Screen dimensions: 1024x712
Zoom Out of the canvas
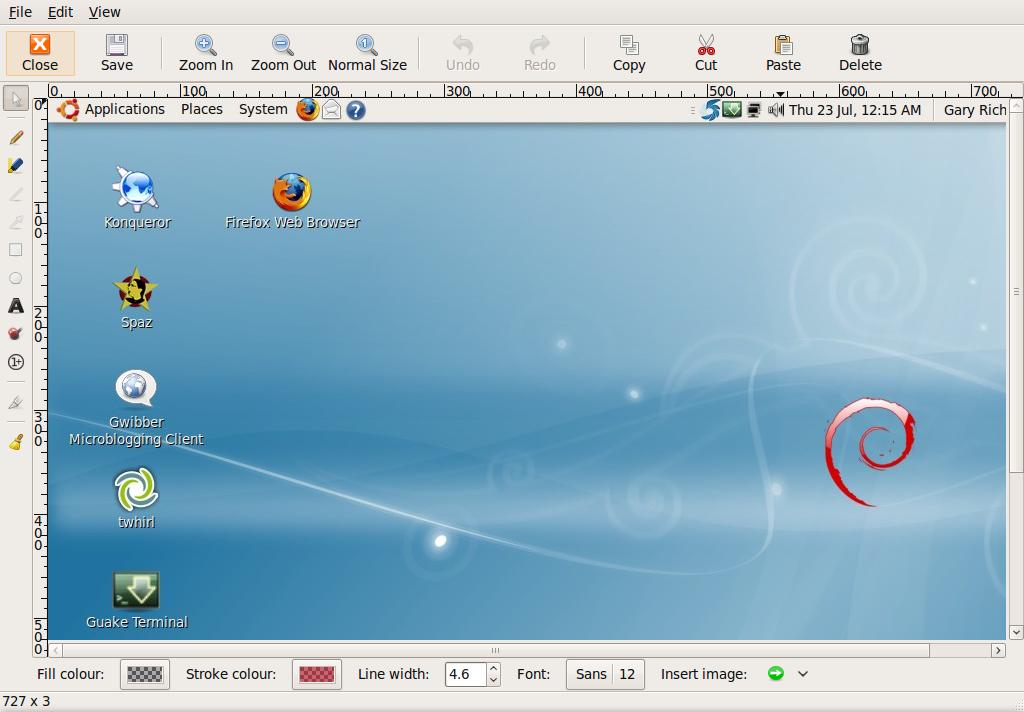pos(283,53)
